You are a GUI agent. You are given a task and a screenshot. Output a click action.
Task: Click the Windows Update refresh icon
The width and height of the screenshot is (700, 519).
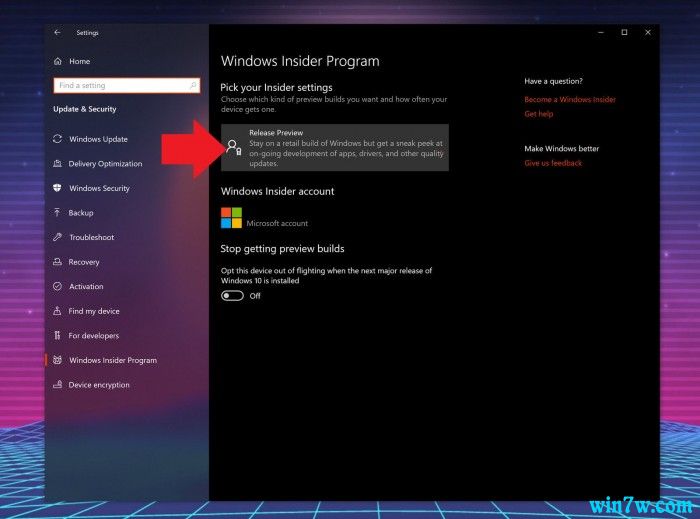coord(57,139)
